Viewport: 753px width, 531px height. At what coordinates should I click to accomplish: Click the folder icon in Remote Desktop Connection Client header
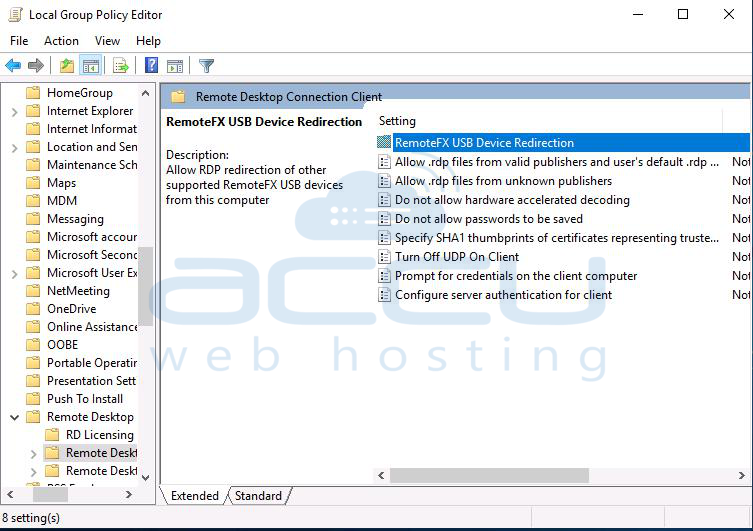[178, 97]
